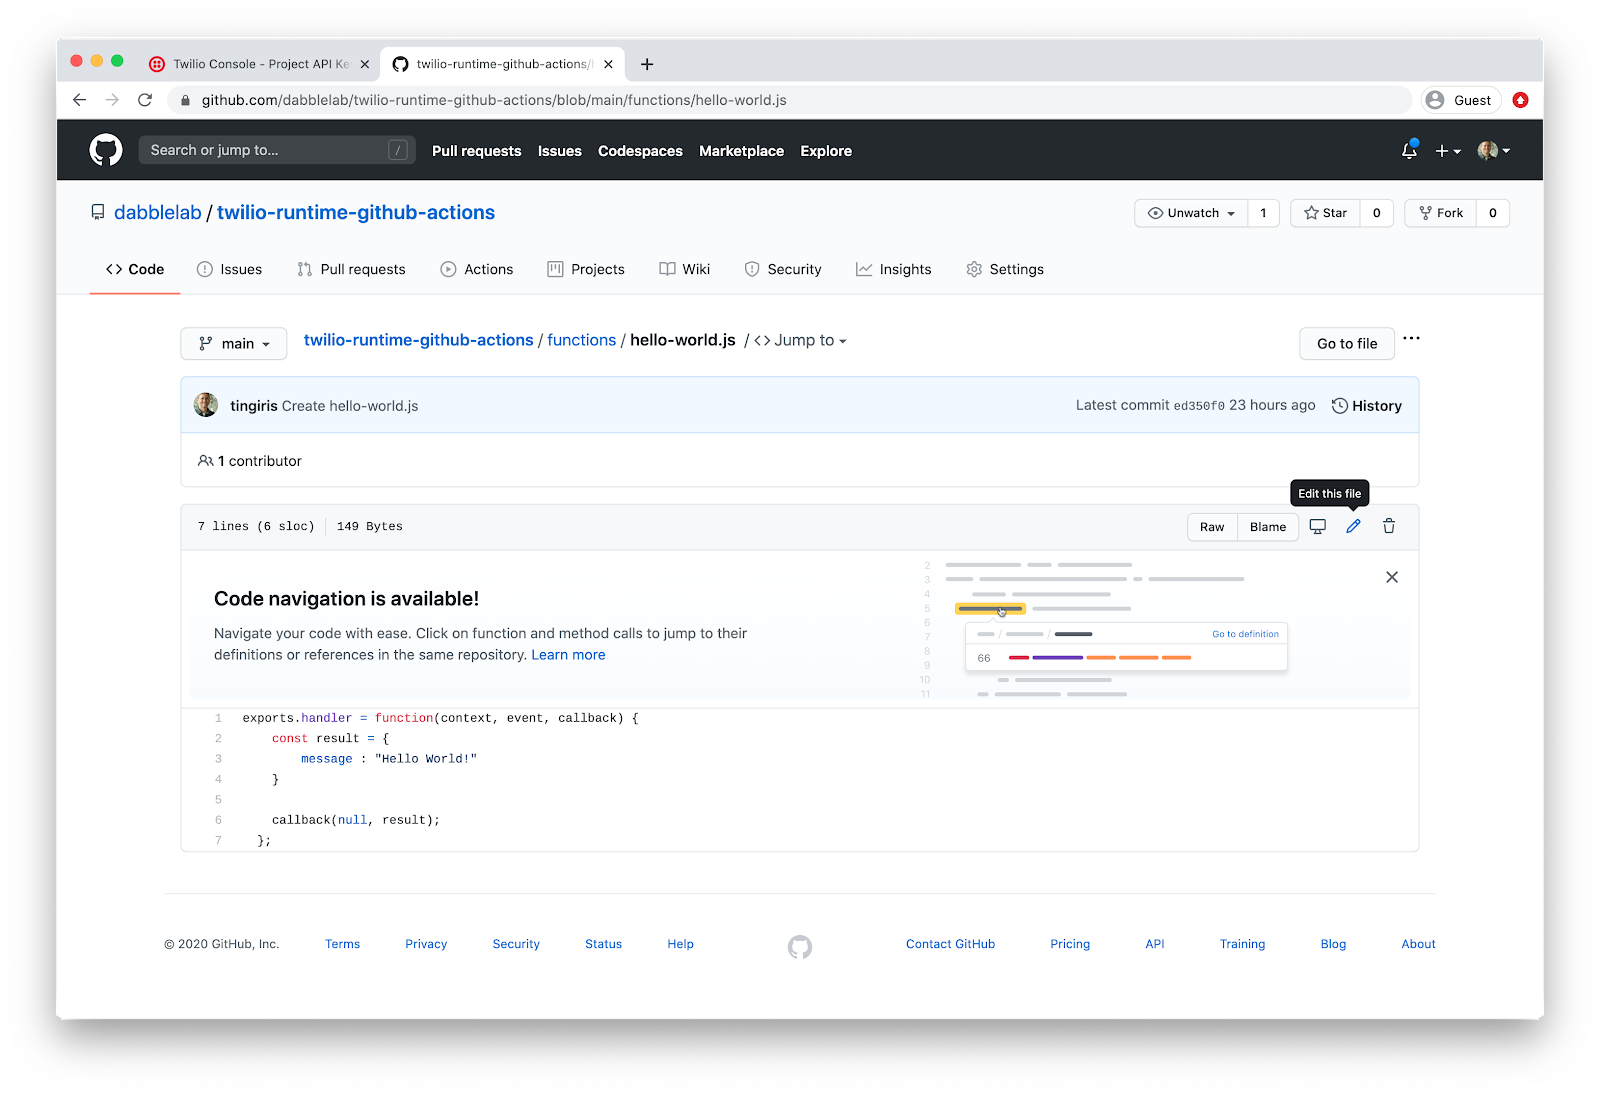1600x1094 pixels.
Task: Reload the page in Chrome
Action: click(x=145, y=100)
